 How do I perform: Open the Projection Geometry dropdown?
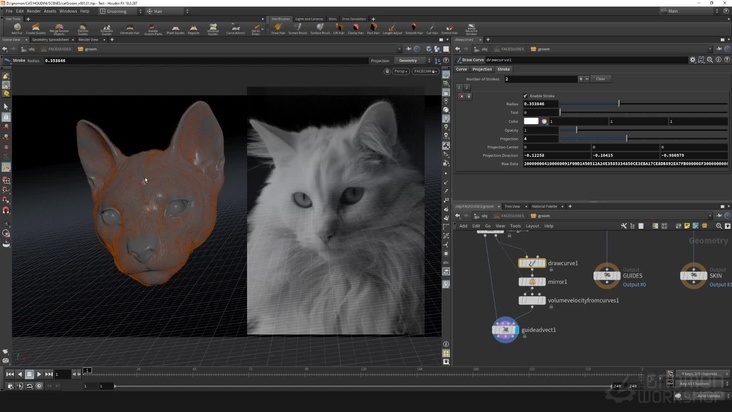pyautogui.click(x=412, y=60)
